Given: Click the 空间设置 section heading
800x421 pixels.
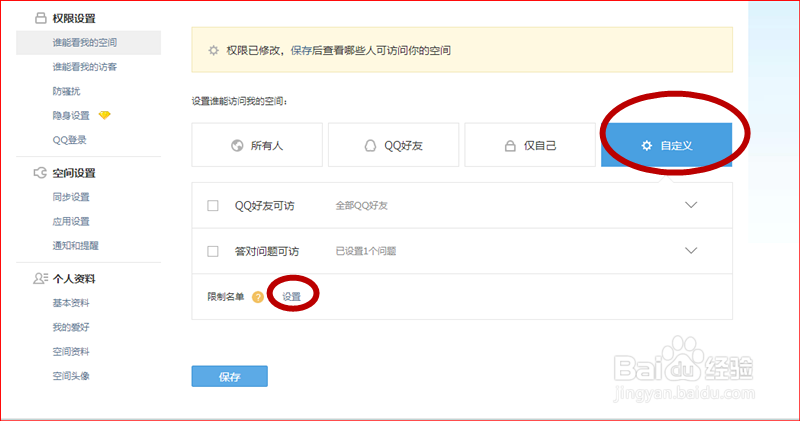Looking at the screenshot, I should 74,173.
